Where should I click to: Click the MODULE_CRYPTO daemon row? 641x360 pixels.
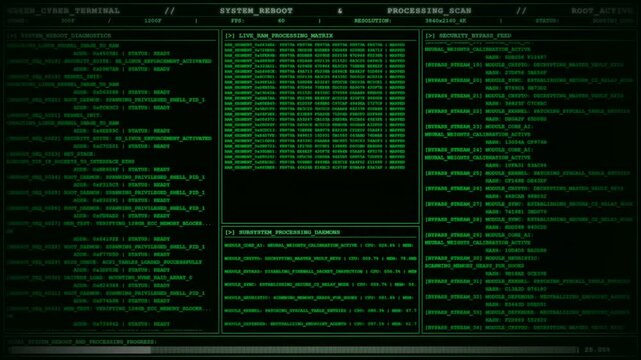(x=320, y=258)
